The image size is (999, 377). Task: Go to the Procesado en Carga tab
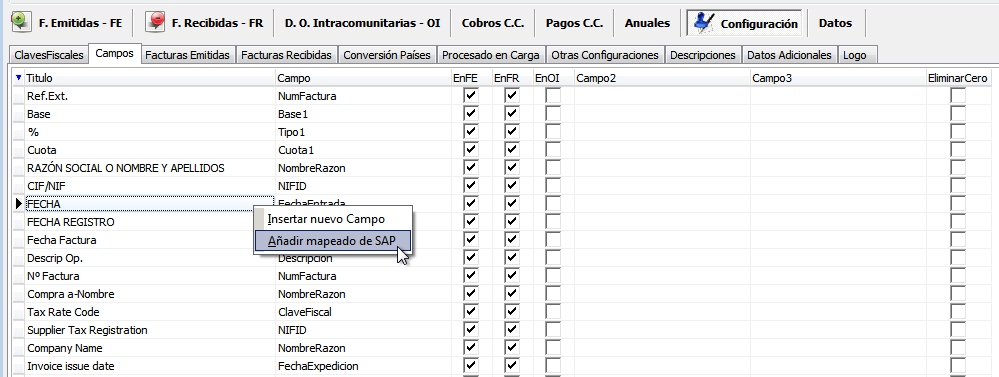[x=491, y=55]
